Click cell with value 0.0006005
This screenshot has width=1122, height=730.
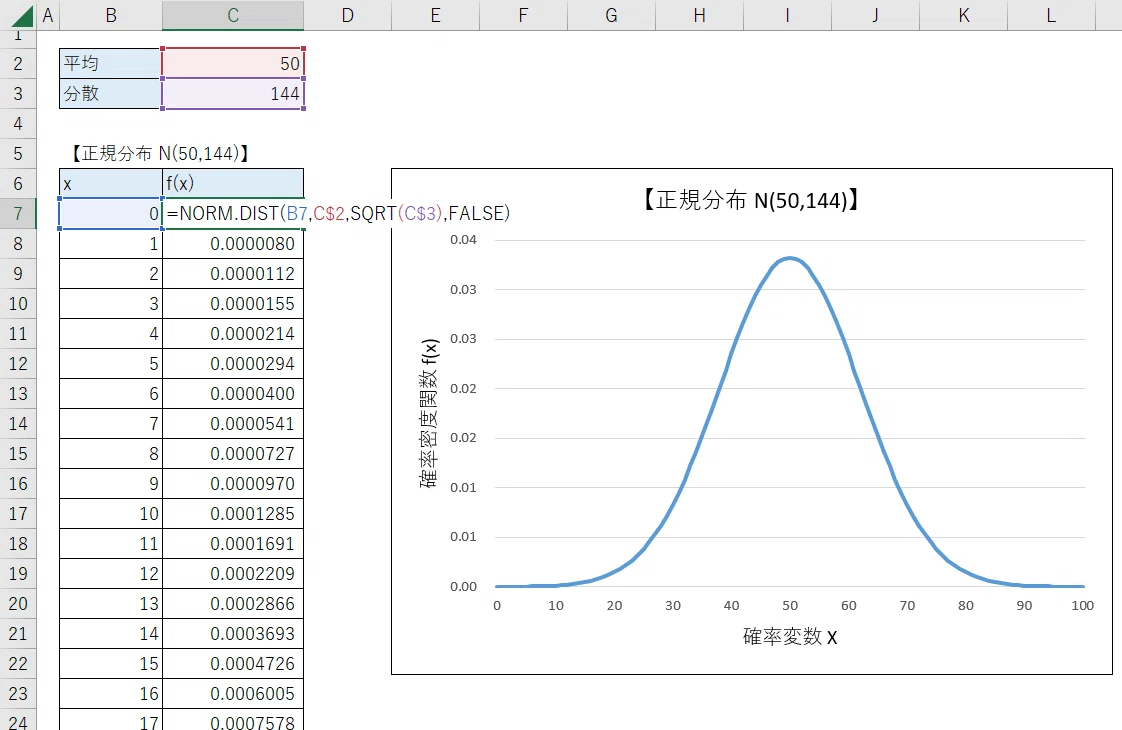(233, 694)
